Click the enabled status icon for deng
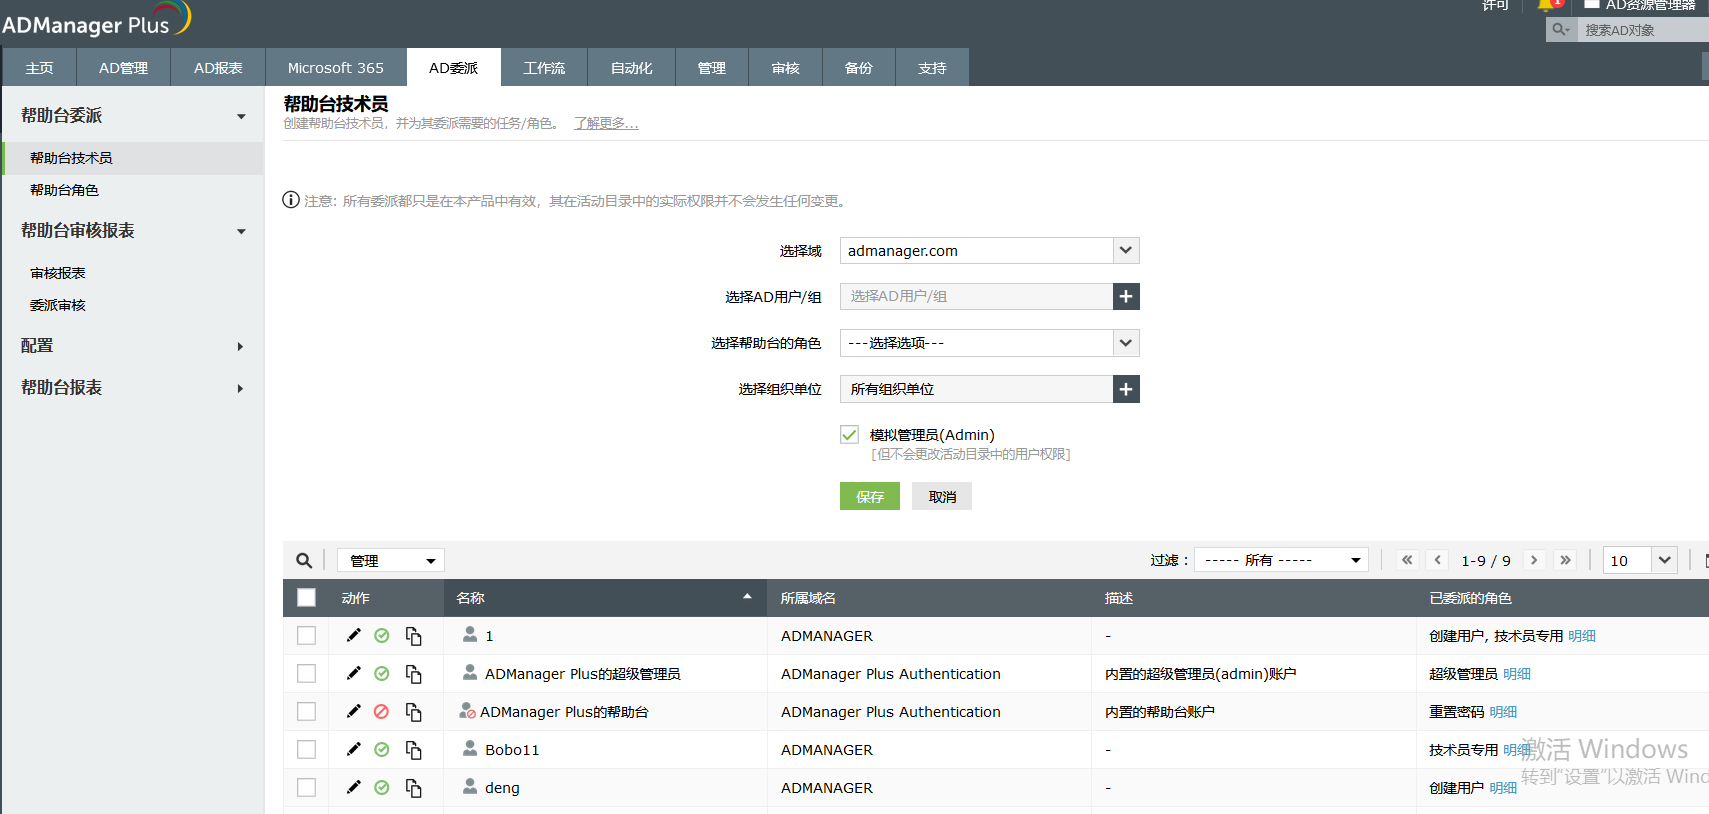Viewport: 1709px width, 814px height. click(382, 788)
